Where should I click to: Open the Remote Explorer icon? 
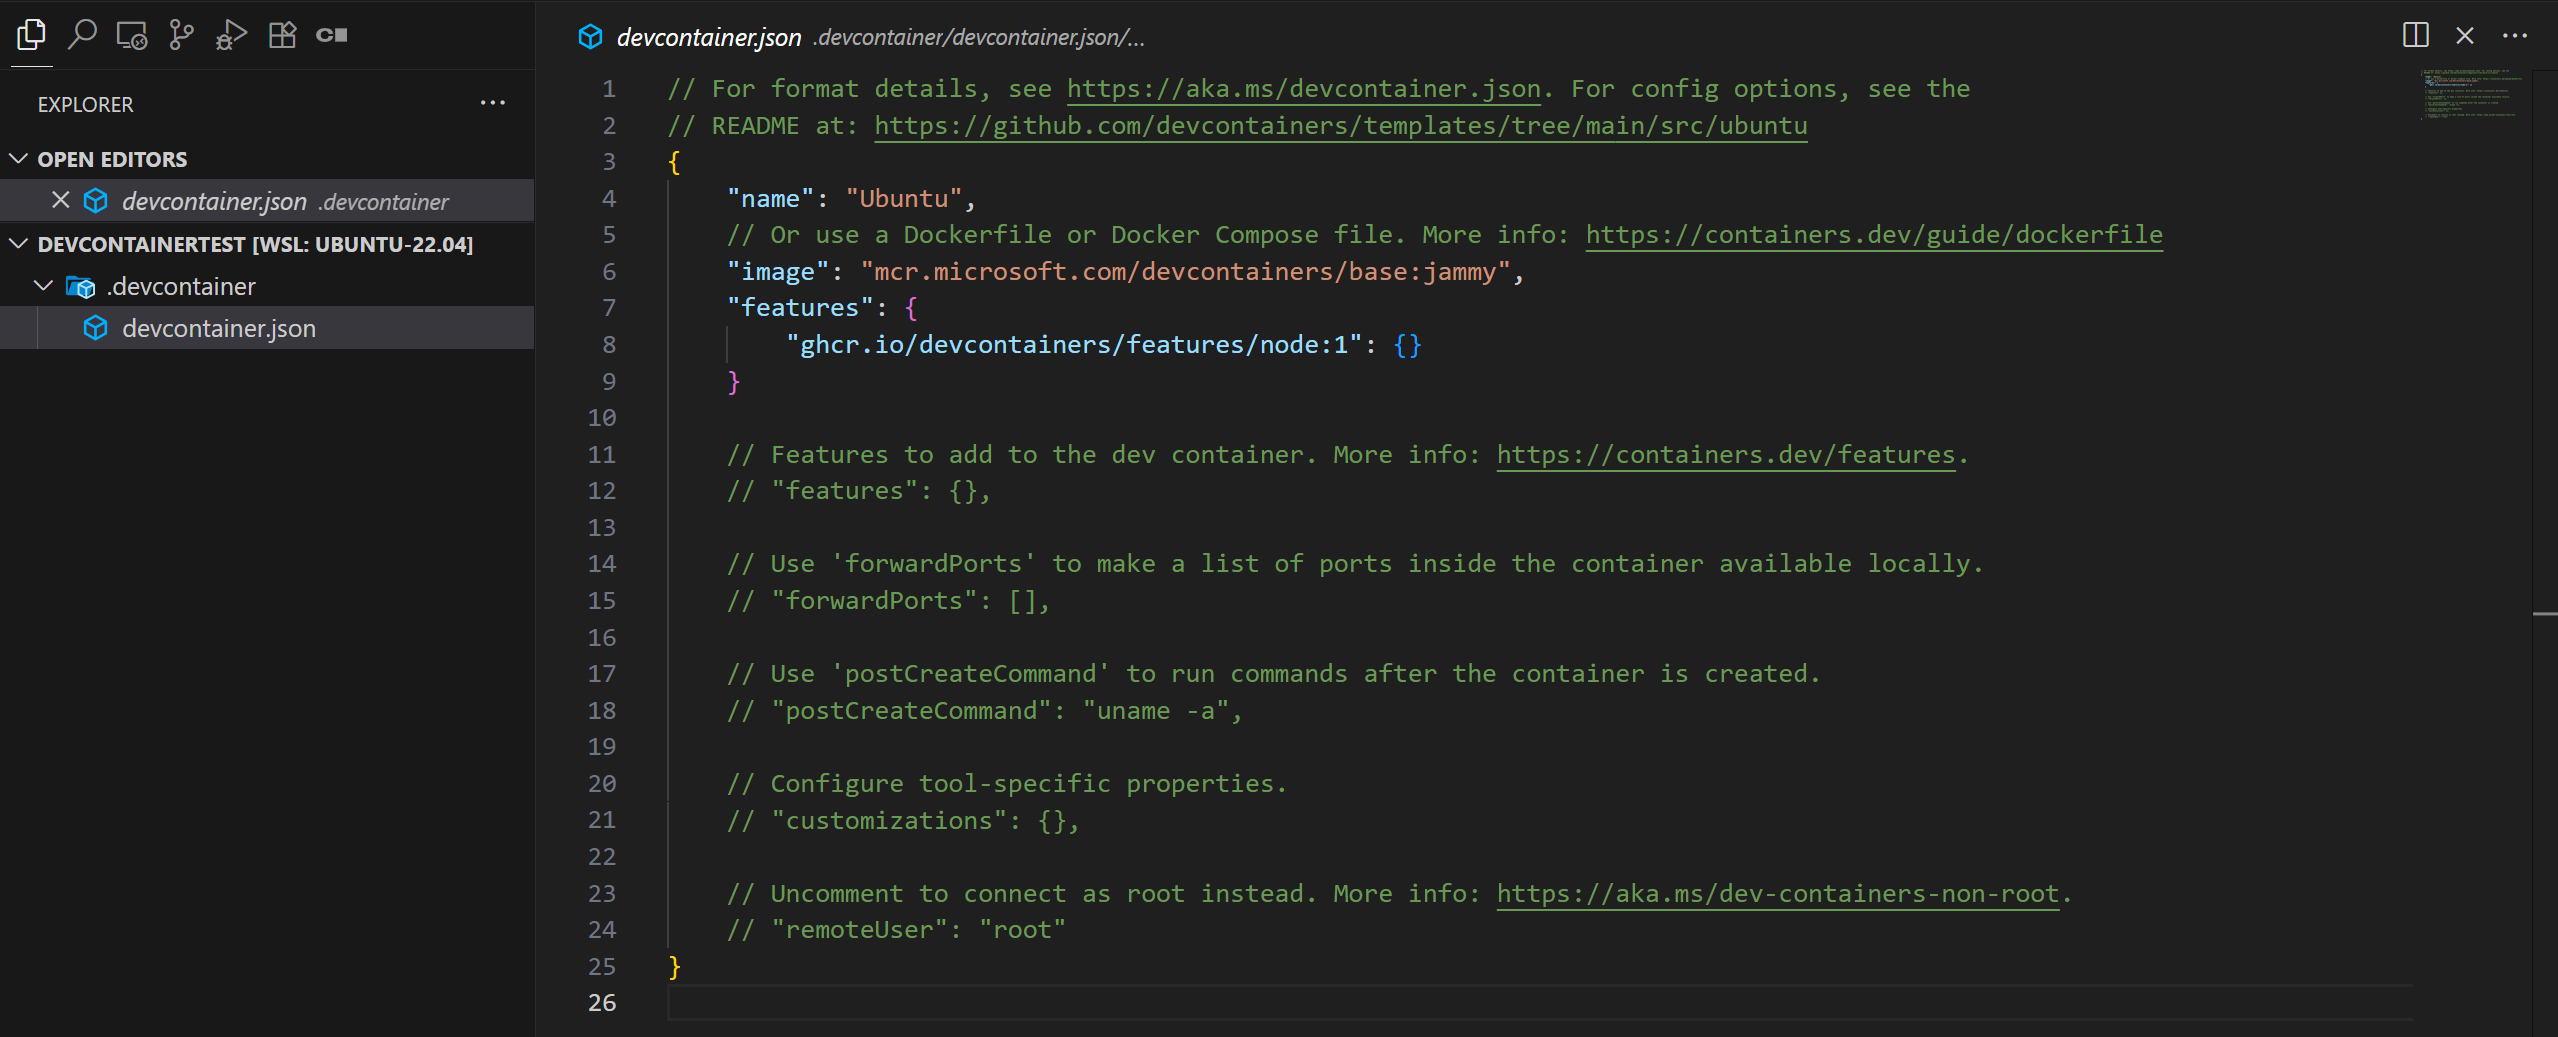(x=132, y=35)
